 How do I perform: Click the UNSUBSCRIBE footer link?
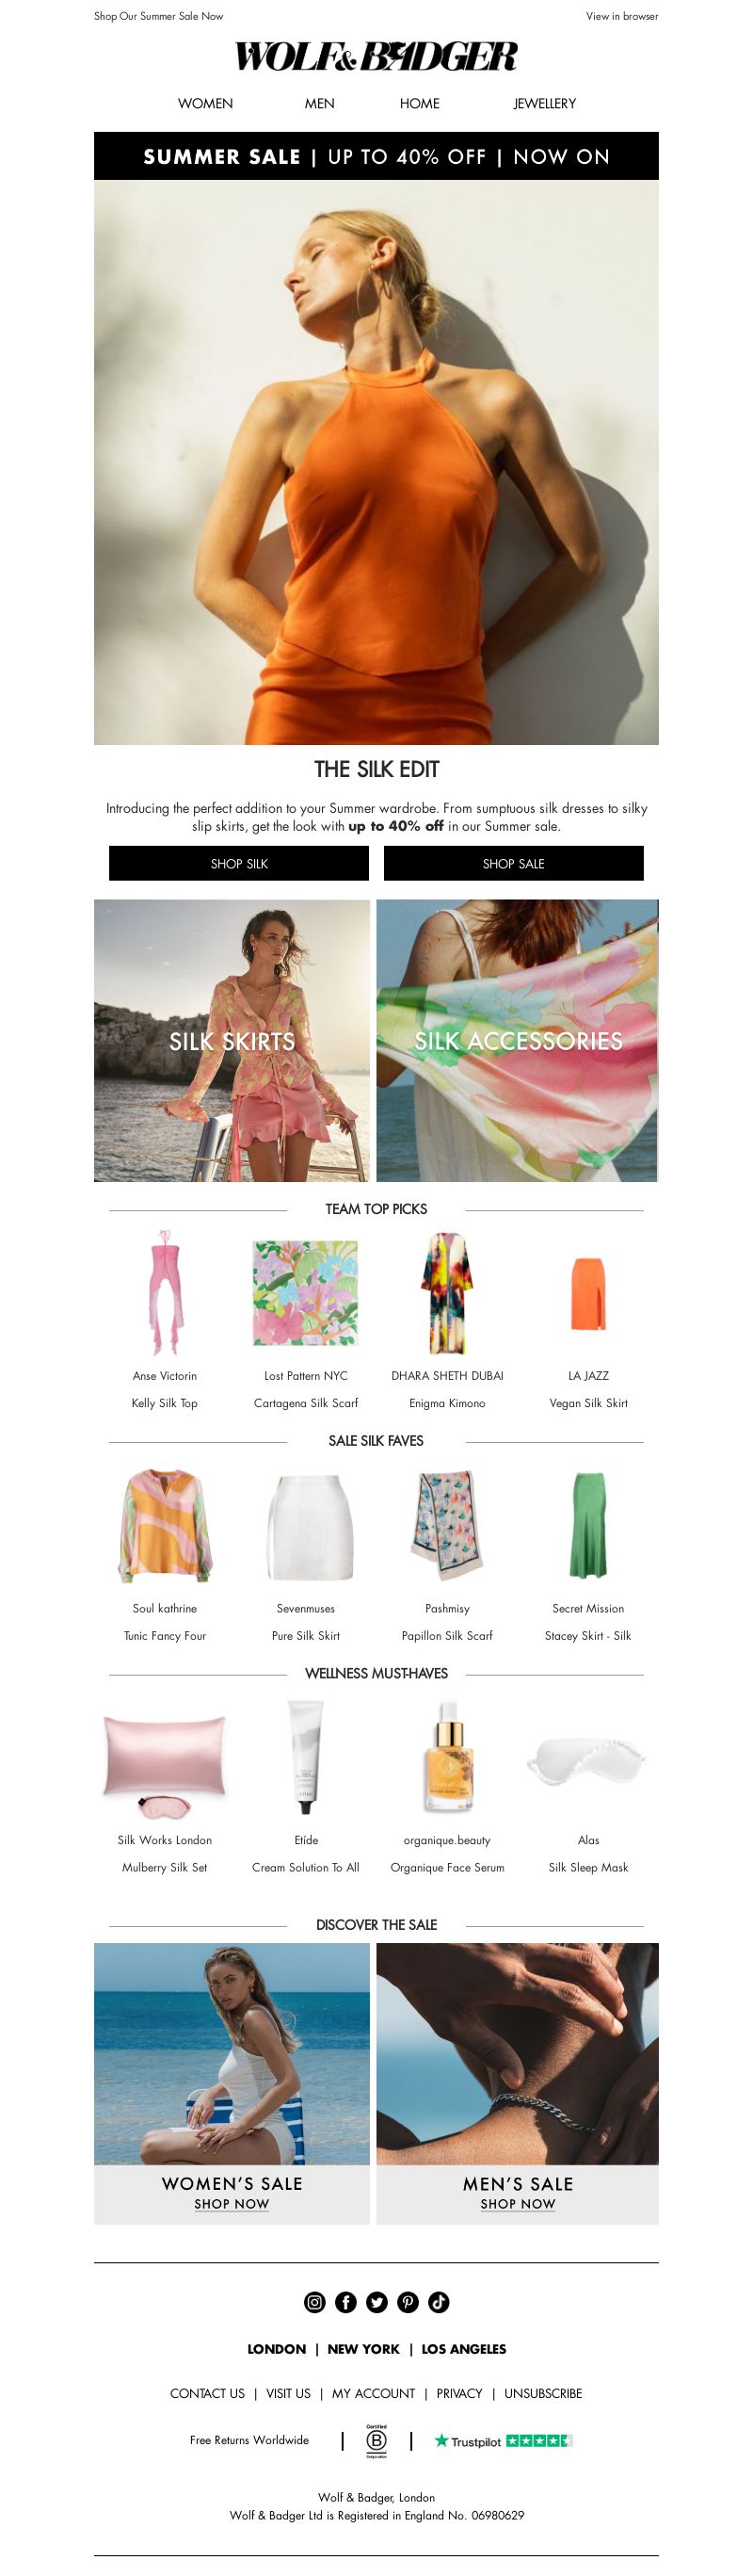pyautogui.click(x=543, y=2393)
